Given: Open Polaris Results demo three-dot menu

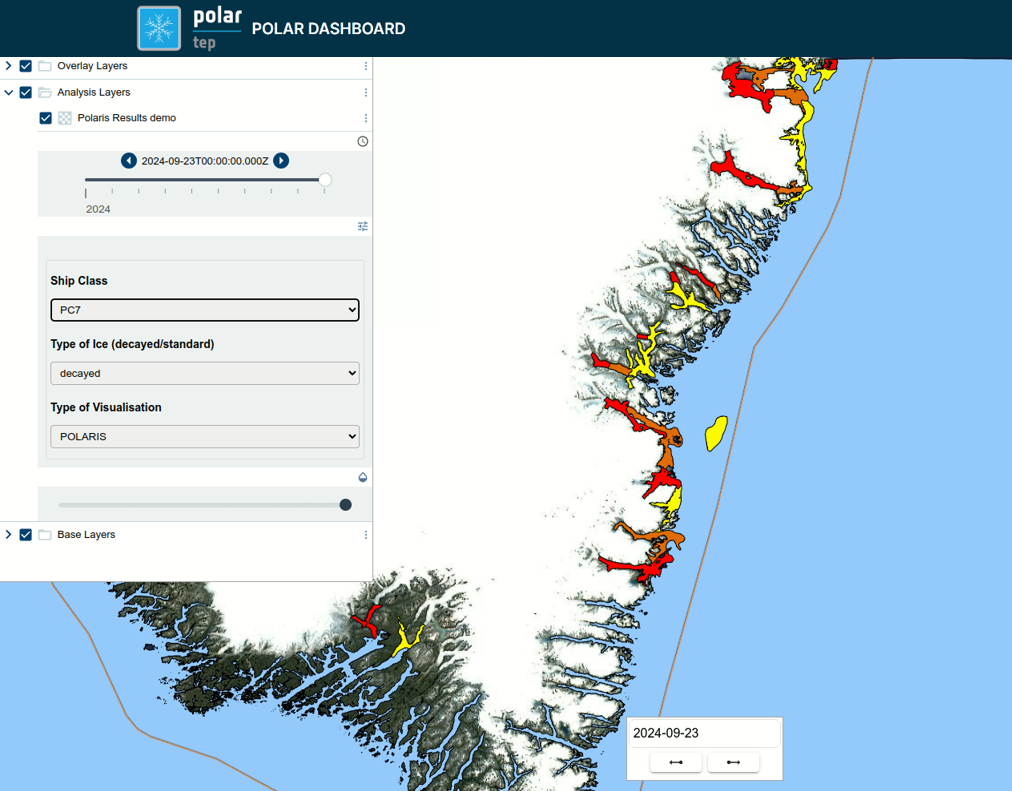Looking at the screenshot, I should (x=366, y=118).
